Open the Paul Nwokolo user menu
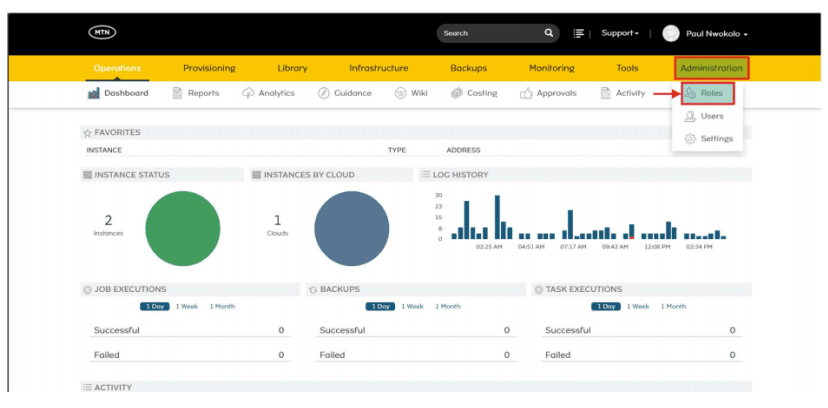828x408 pixels. click(x=717, y=34)
